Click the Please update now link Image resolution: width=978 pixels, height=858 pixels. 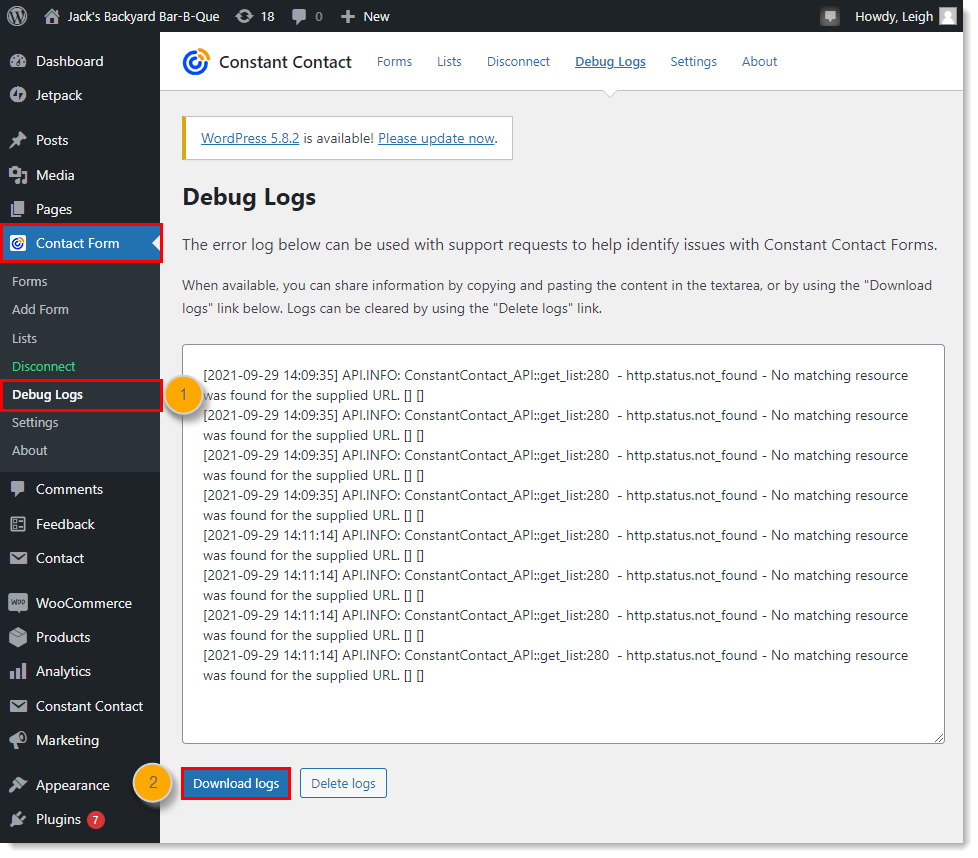(437, 138)
